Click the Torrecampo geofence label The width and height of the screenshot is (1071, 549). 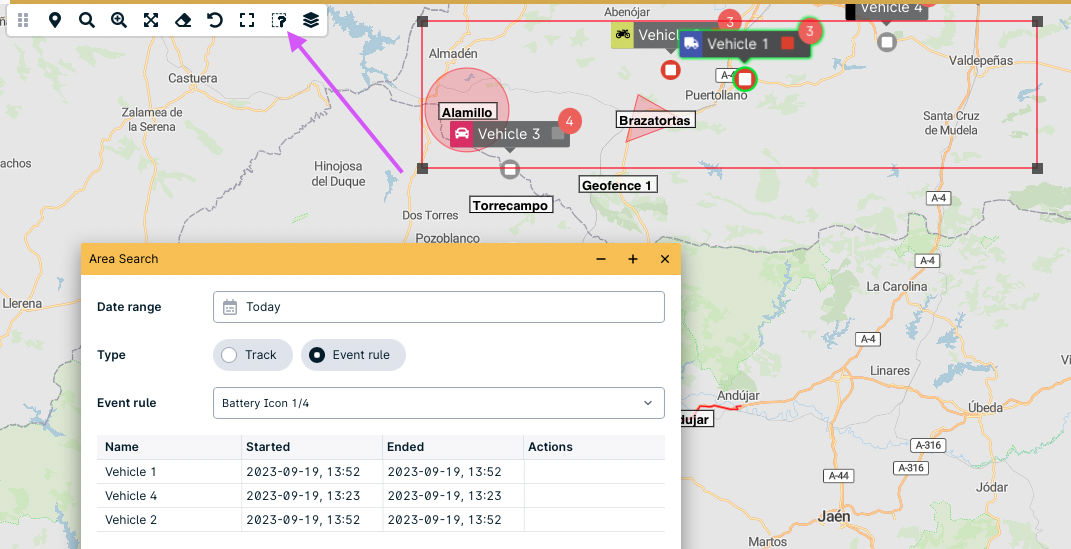pos(511,205)
